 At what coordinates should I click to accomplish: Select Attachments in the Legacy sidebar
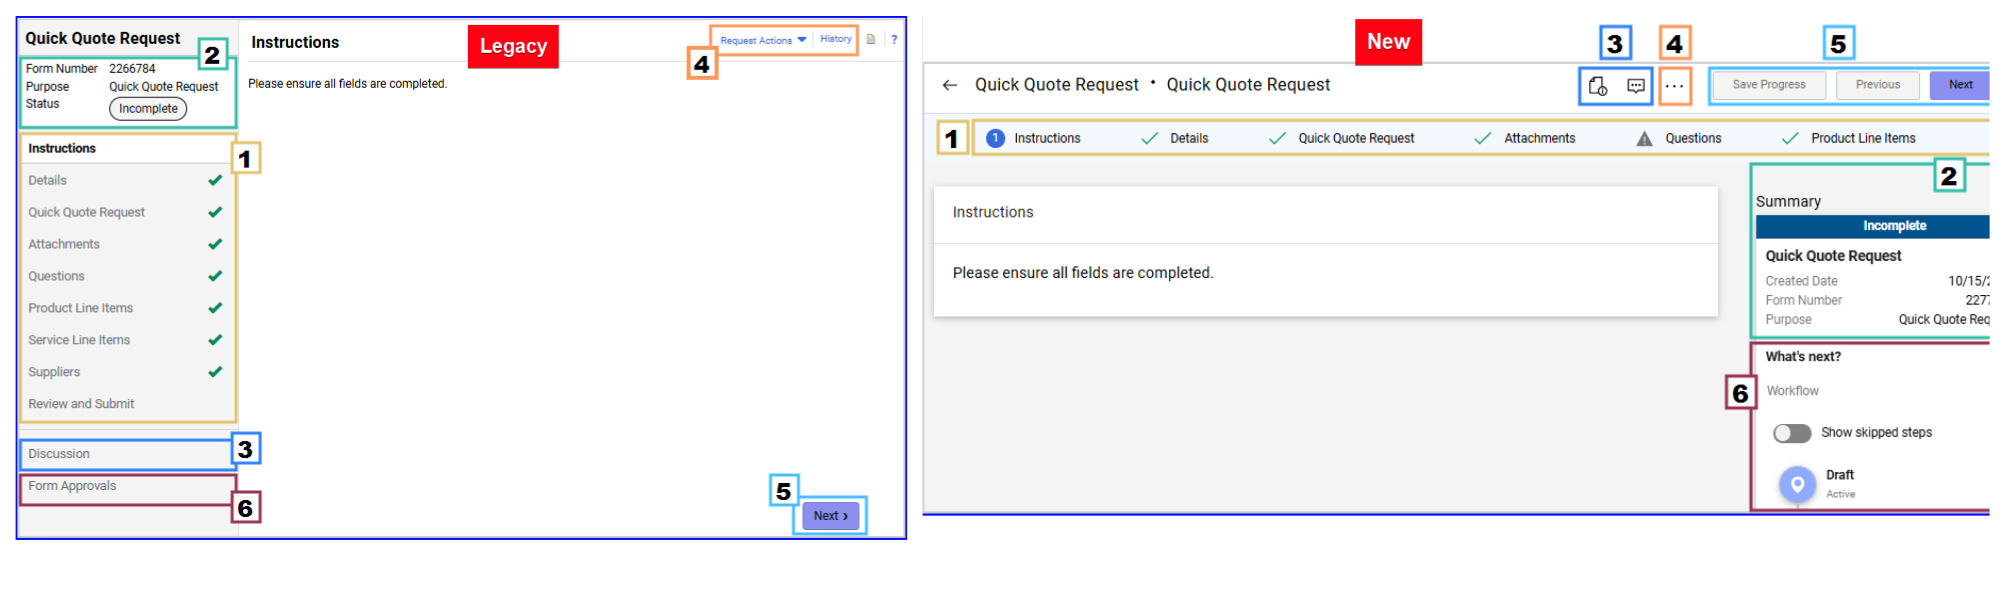pyautogui.click(x=126, y=244)
